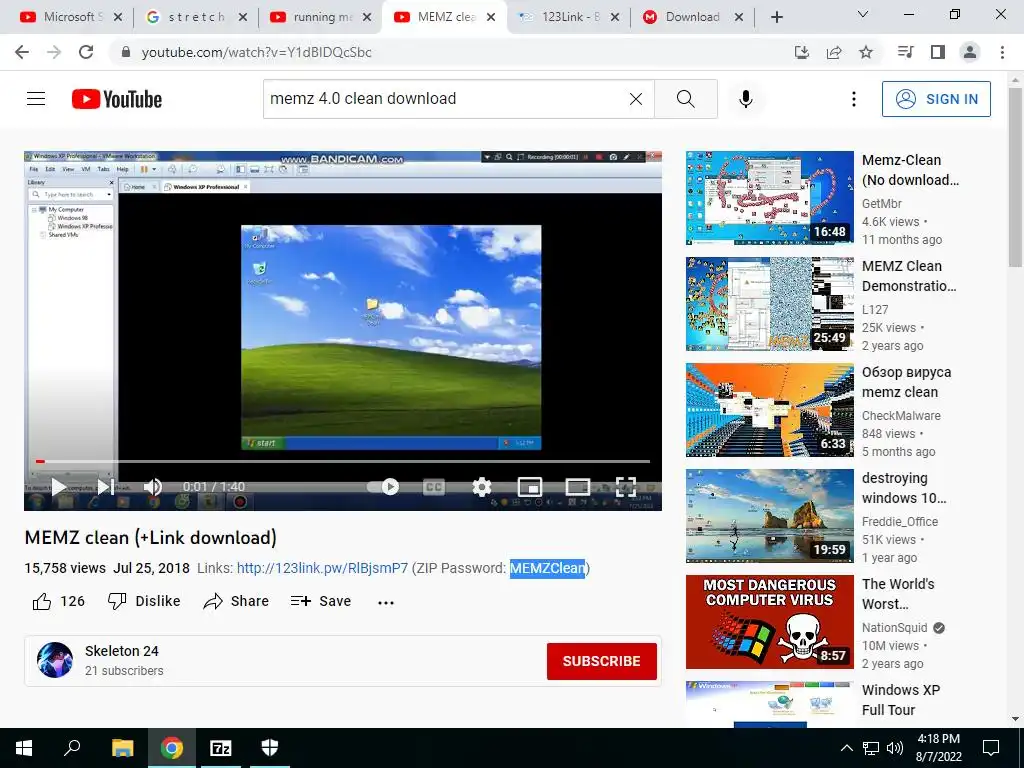1024x768 pixels.
Task: Skip to the next video
Action: click(106, 487)
